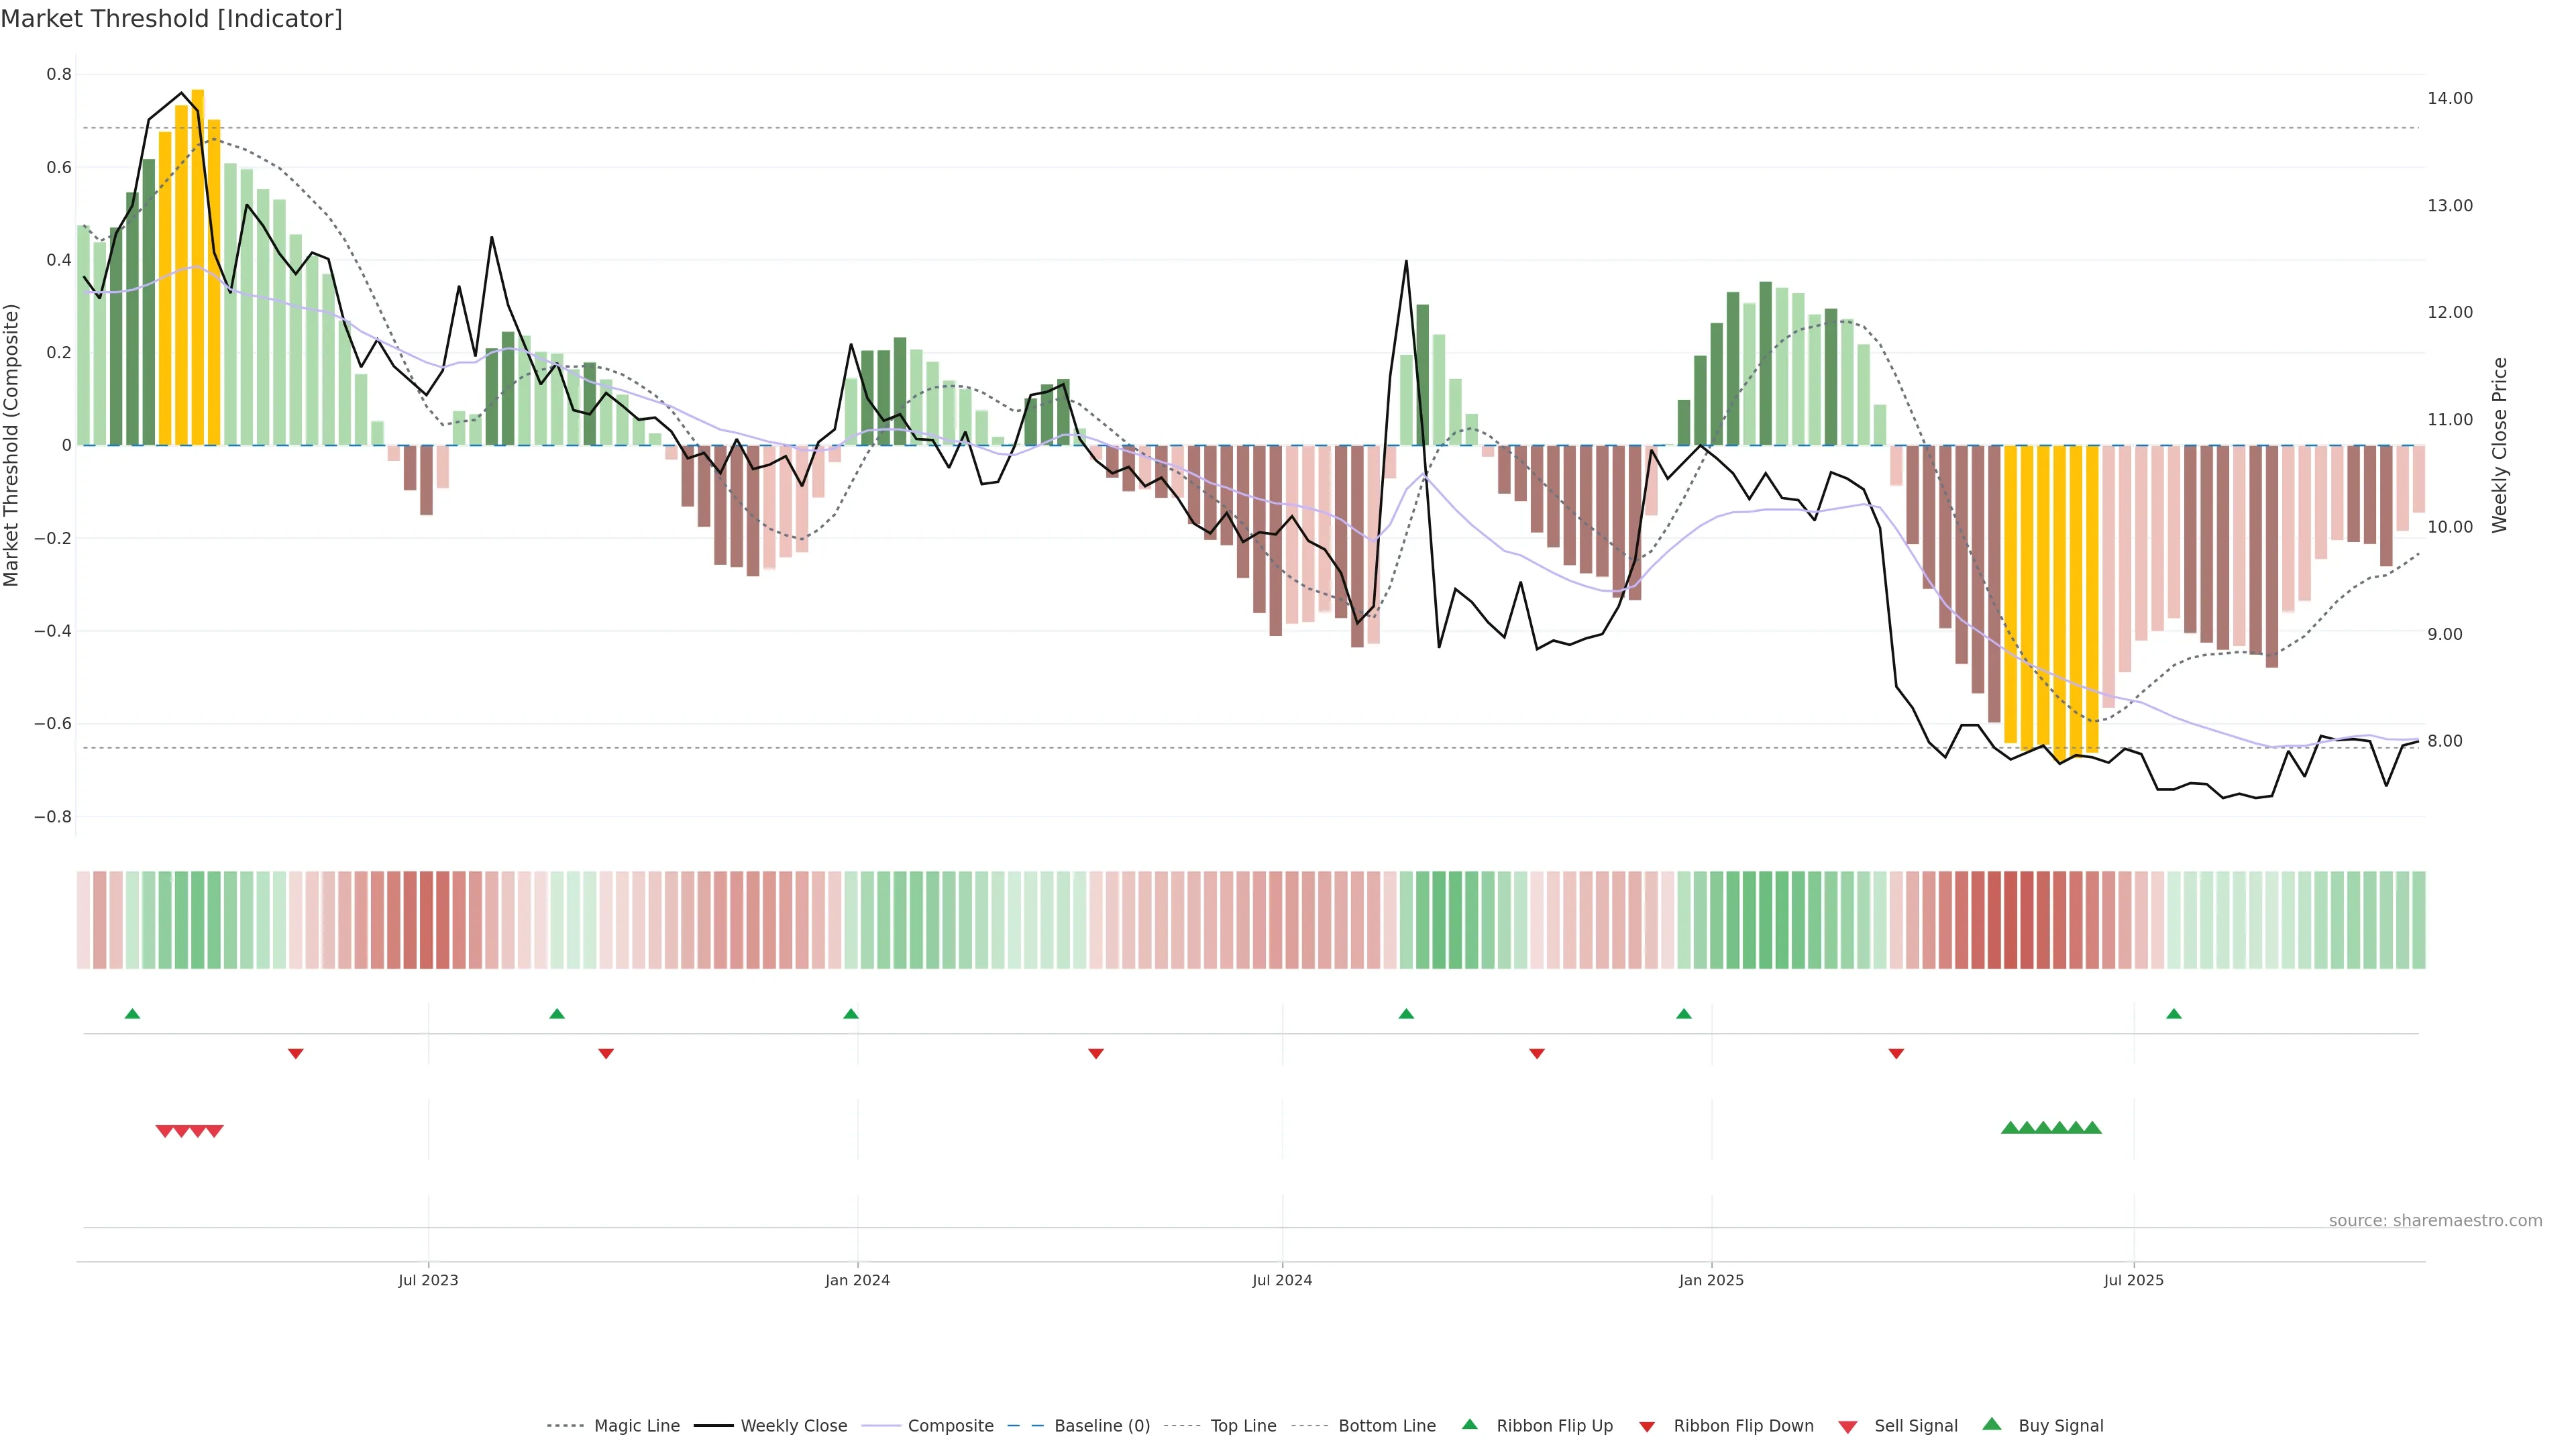Click the Market Threshold [Indicator] title
The height and width of the screenshot is (1449, 2576).
(171, 19)
